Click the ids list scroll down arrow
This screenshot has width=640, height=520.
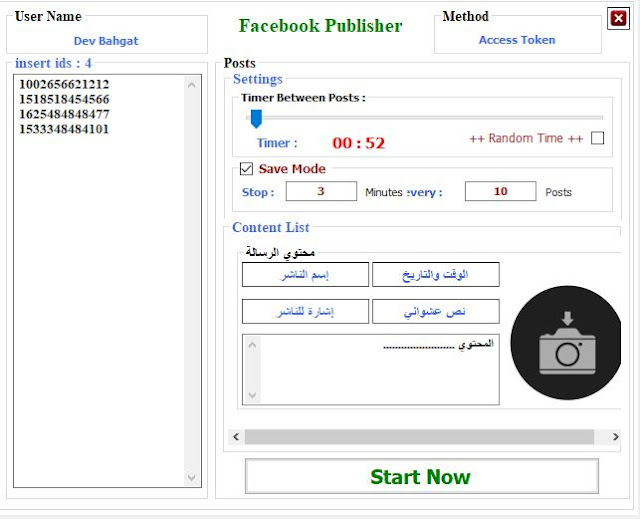tap(191, 477)
